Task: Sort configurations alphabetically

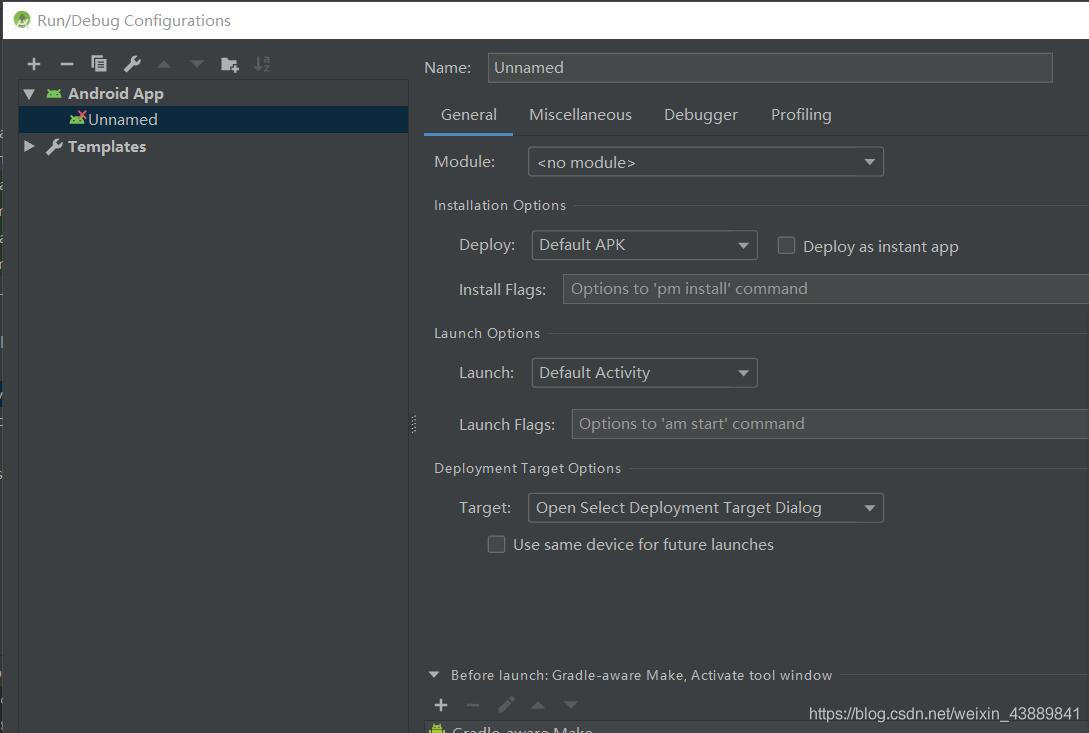Action: [262, 63]
